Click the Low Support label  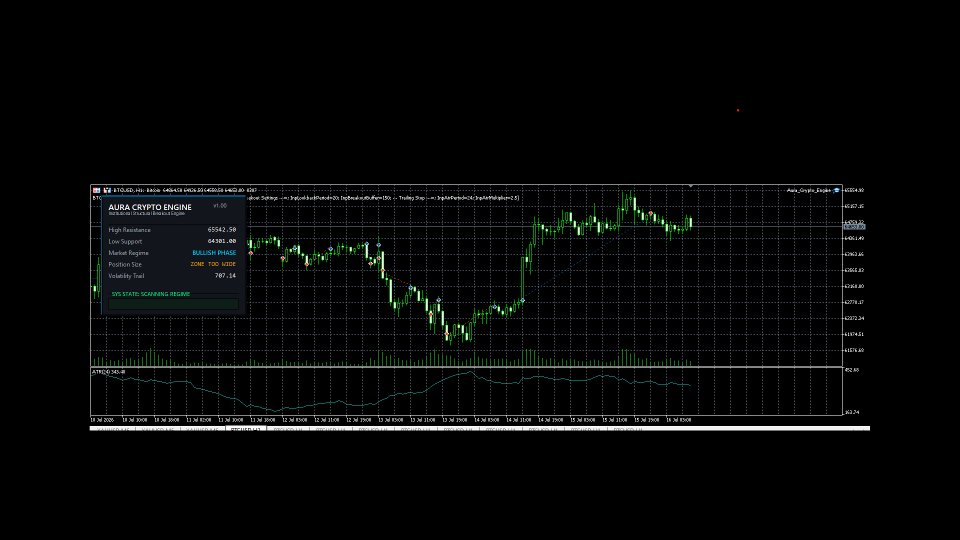pos(125,242)
